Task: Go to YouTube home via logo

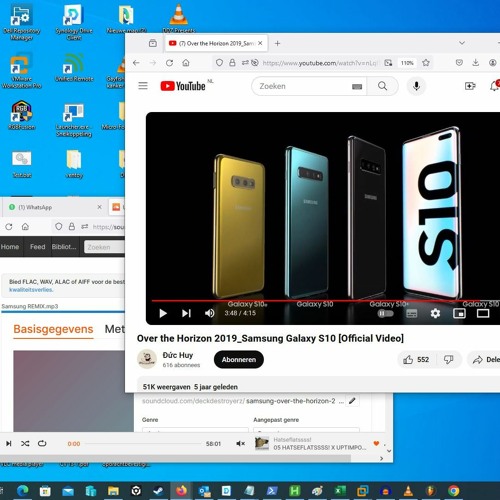Action: pyautogui.click(x=183, y=86)
